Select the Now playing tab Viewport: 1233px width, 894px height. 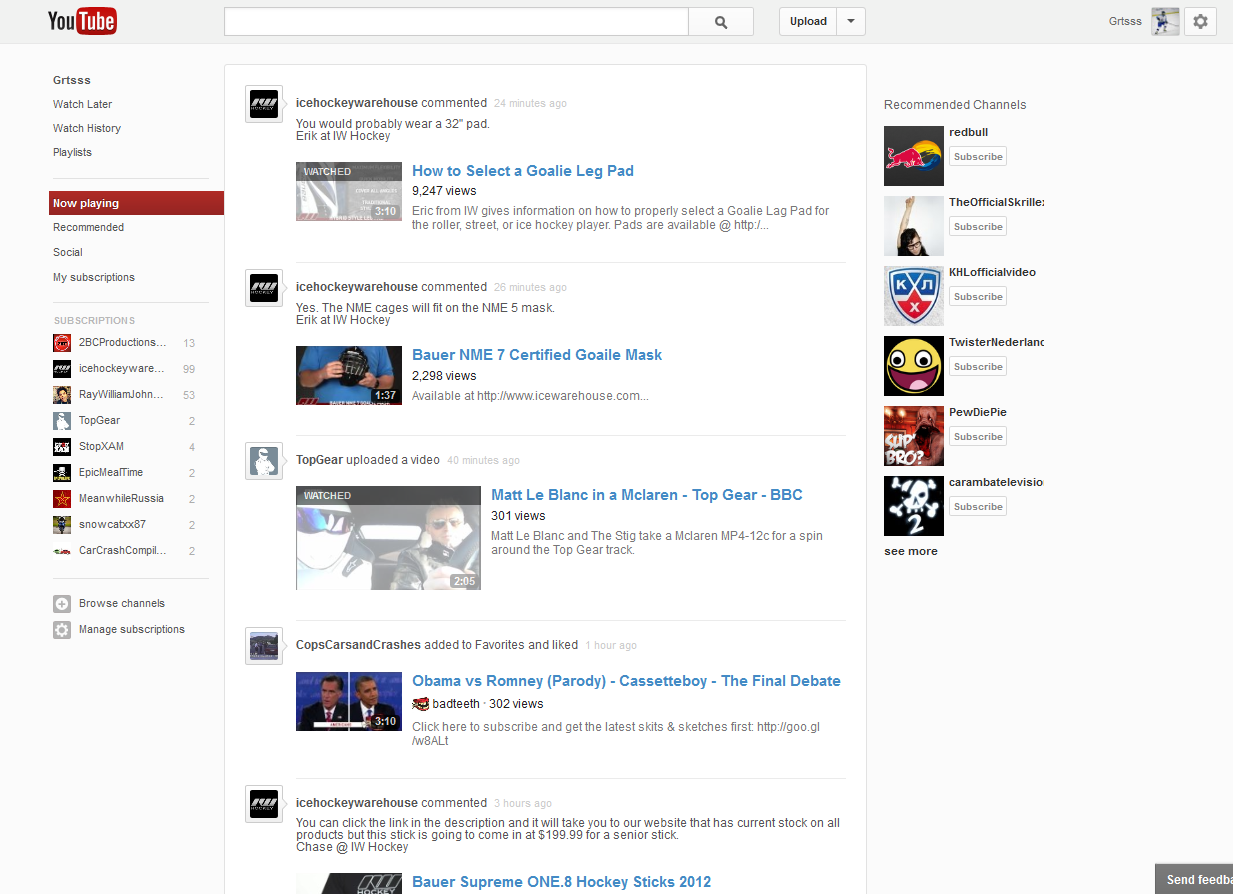click(x=137, y=203)
